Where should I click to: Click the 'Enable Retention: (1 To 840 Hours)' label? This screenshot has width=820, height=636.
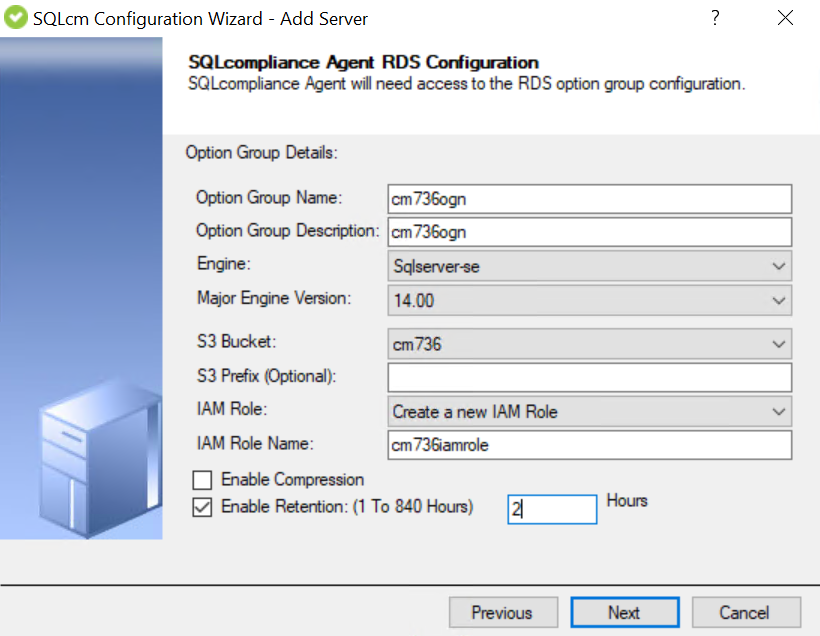coord(347,507)
